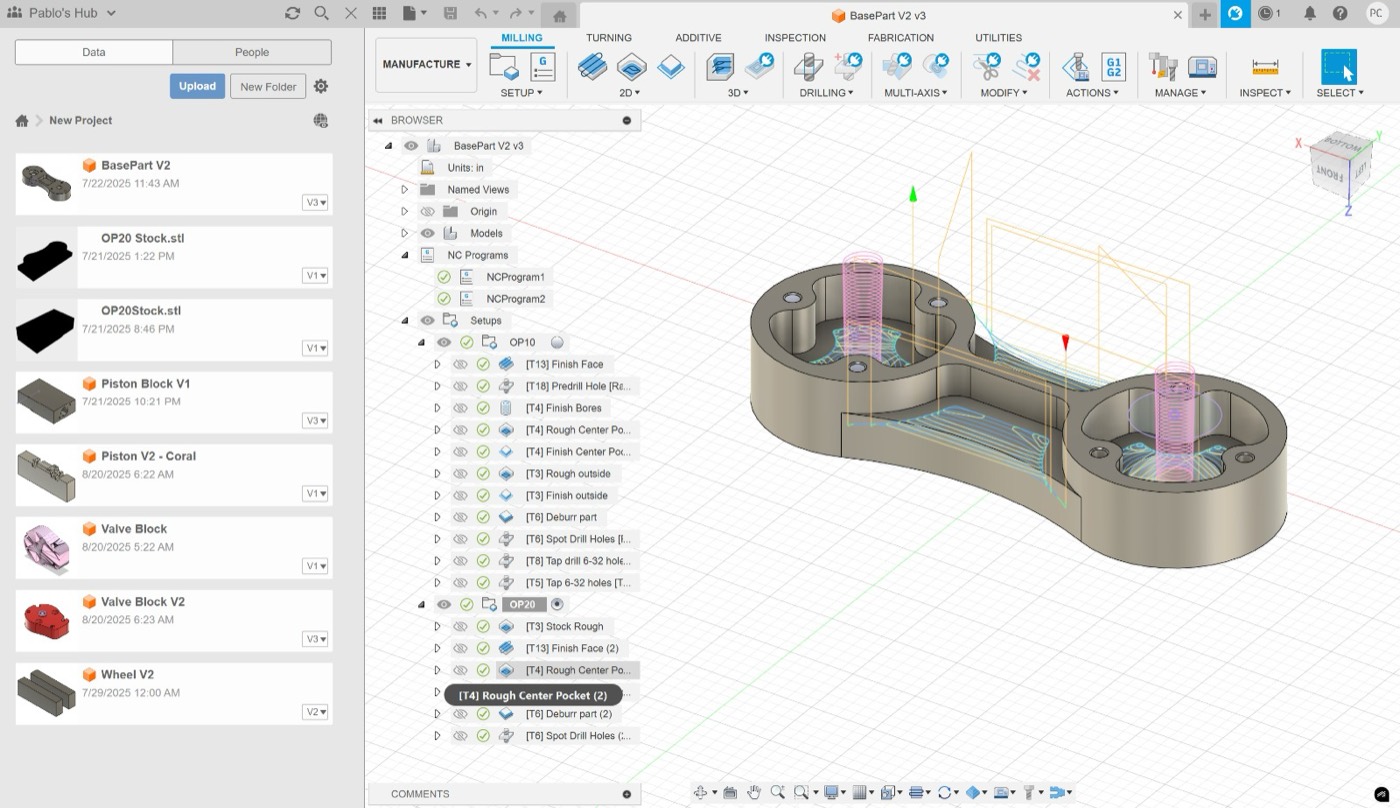Click the Measure icon under Inspect
Viewport: 1400px width, 808px height.
pos(1265,67)
